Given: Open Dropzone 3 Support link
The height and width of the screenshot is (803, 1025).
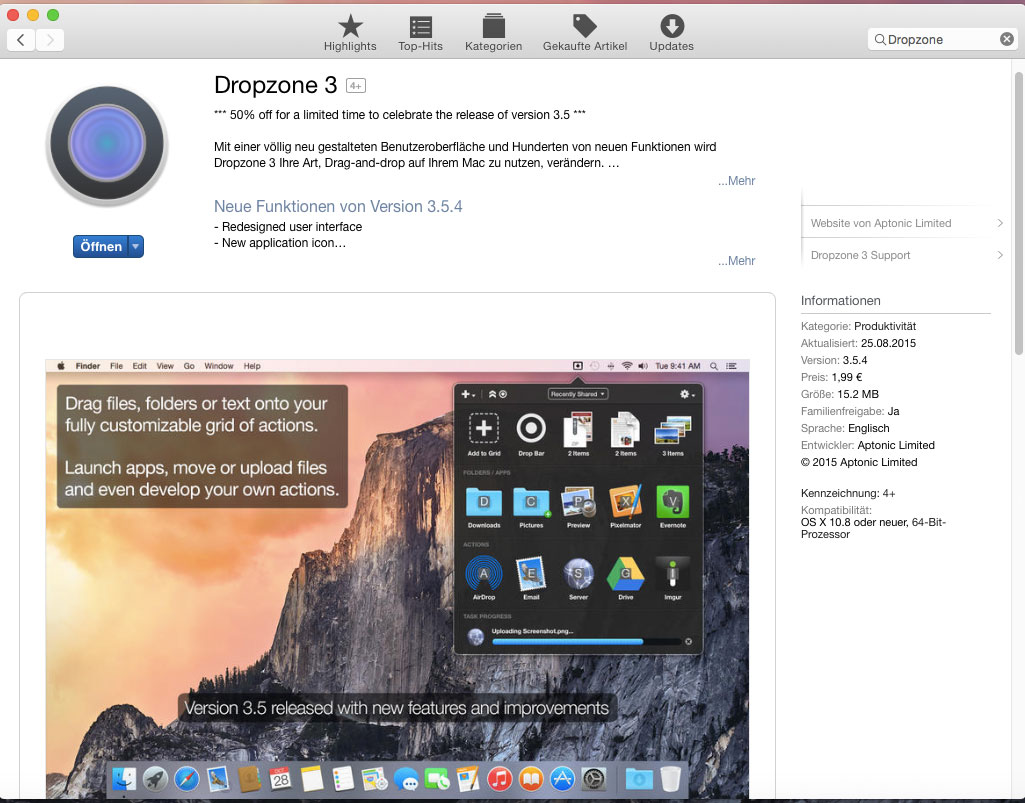Looking at the screenshot, I should [x=903, y=255].
